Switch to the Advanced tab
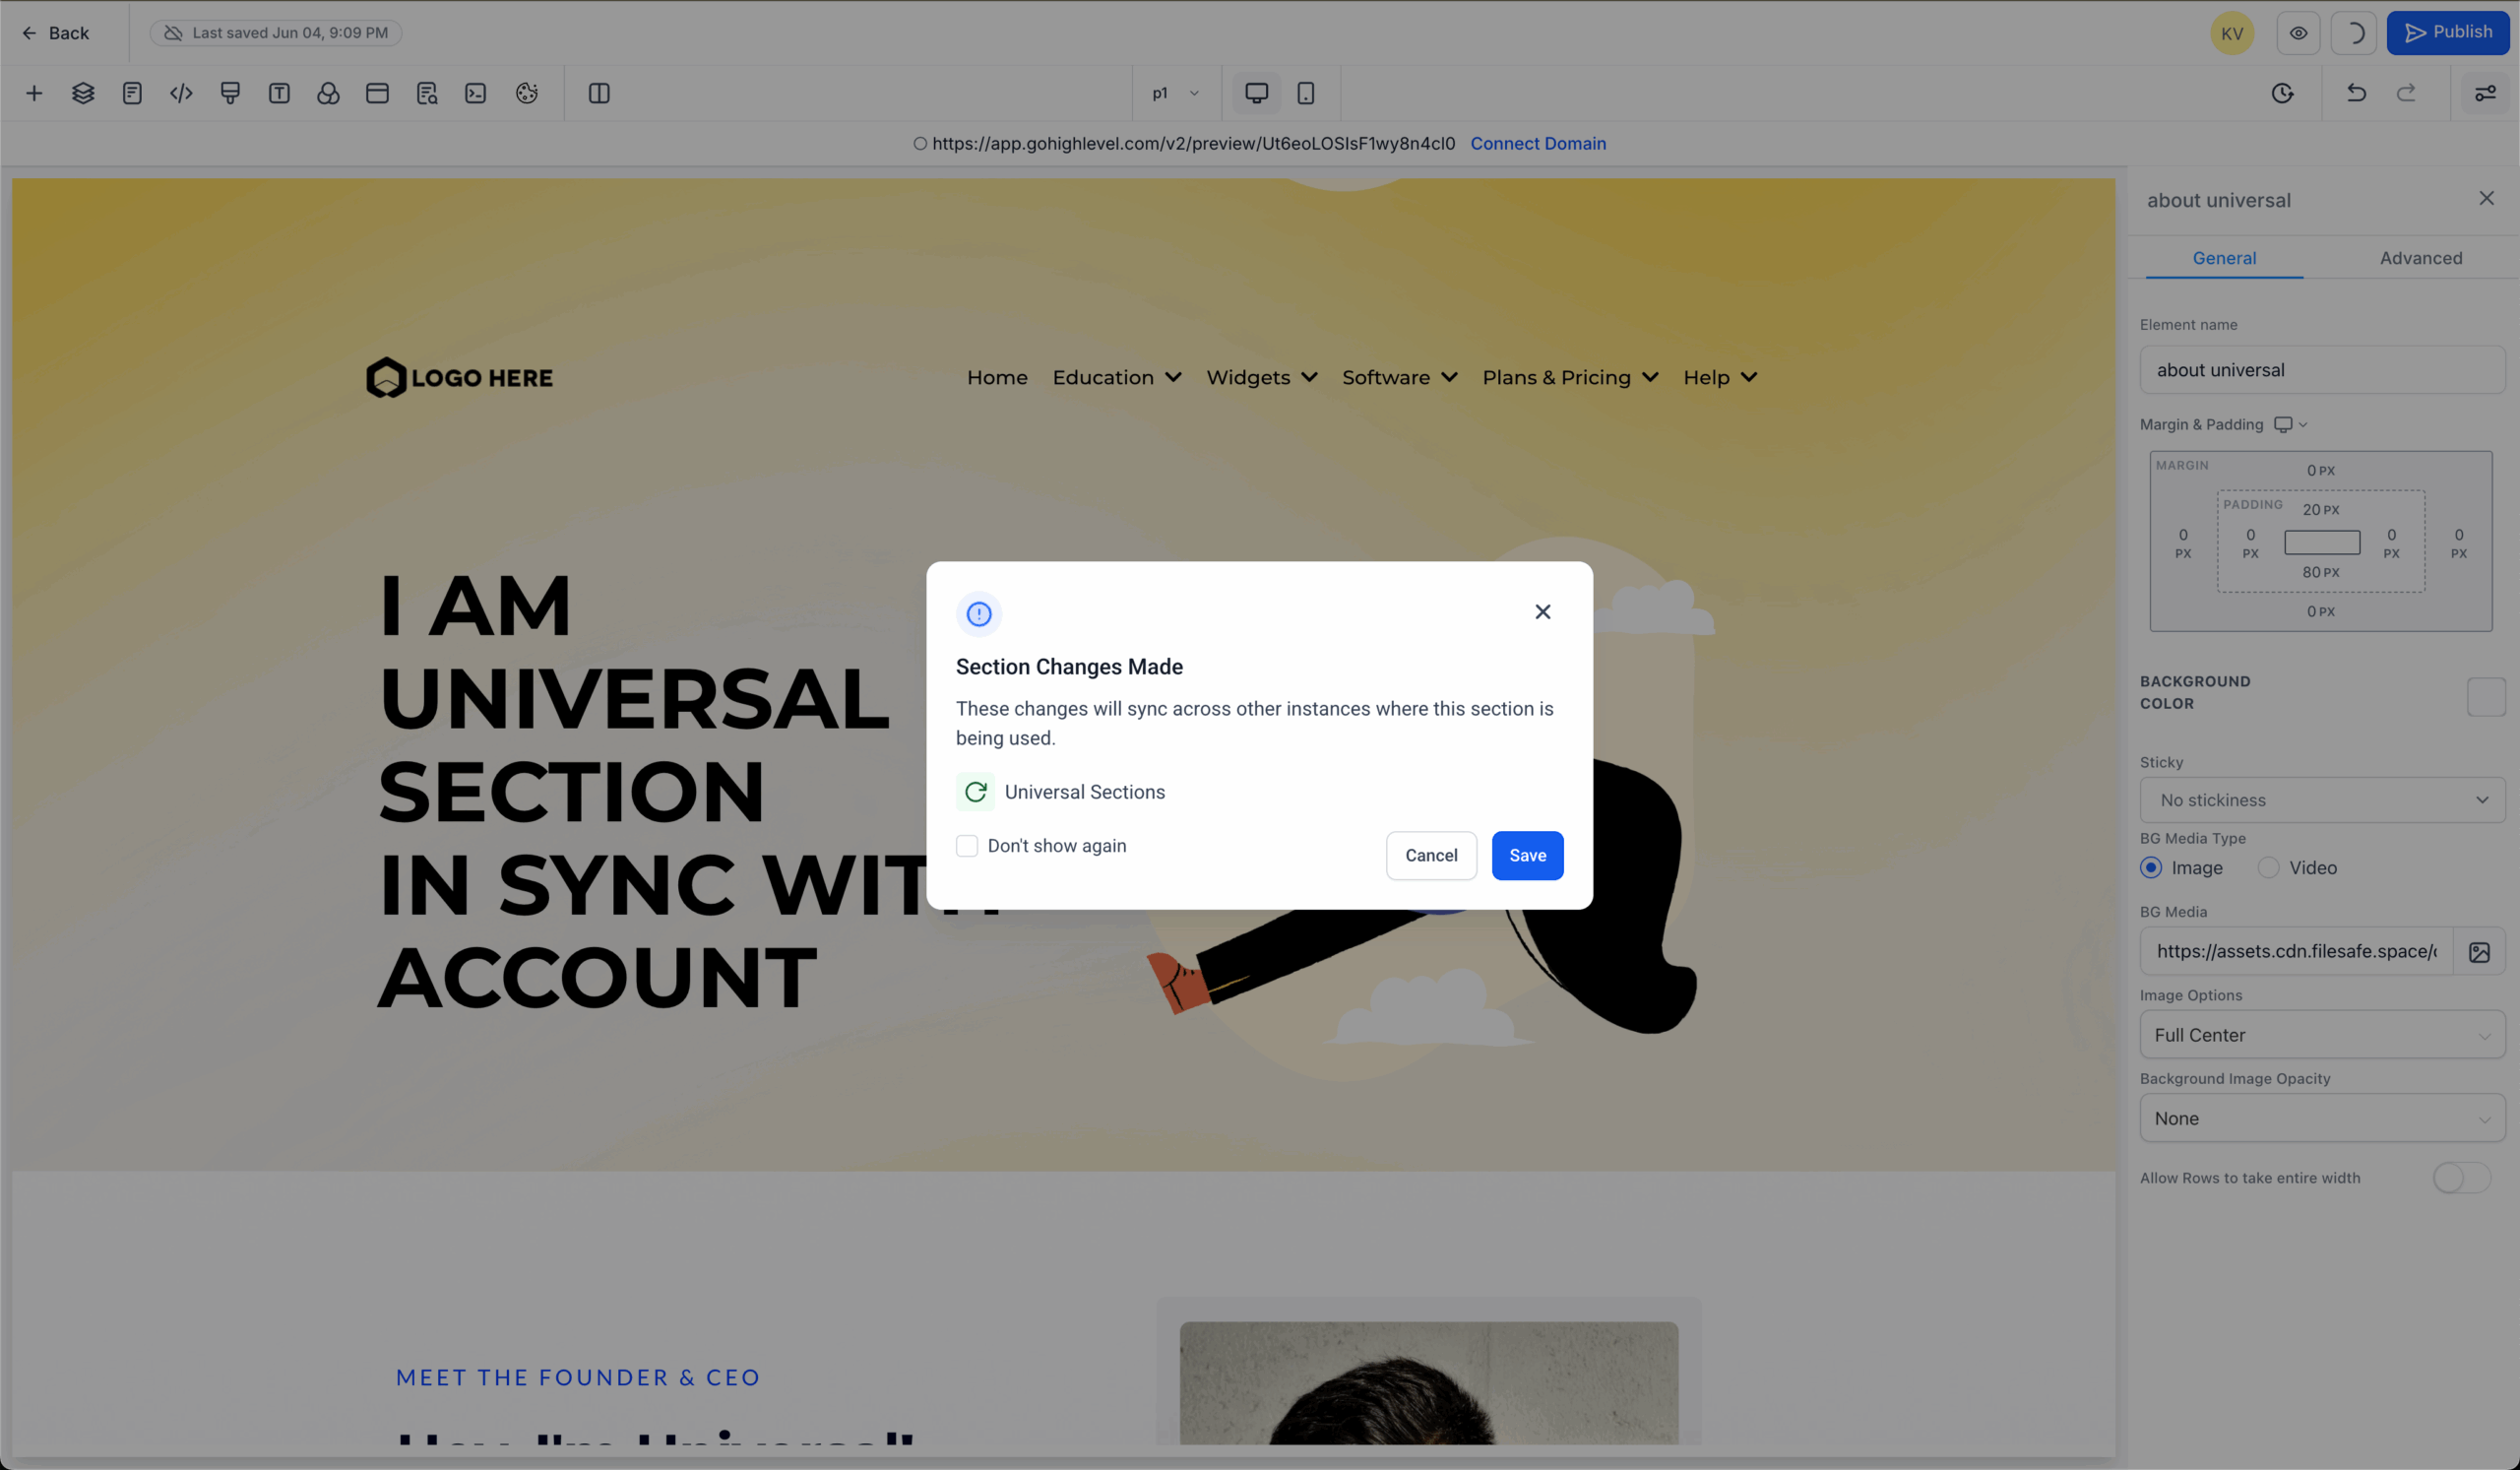Screen dimensions: 2520x1470 [x=2420, y=258]
